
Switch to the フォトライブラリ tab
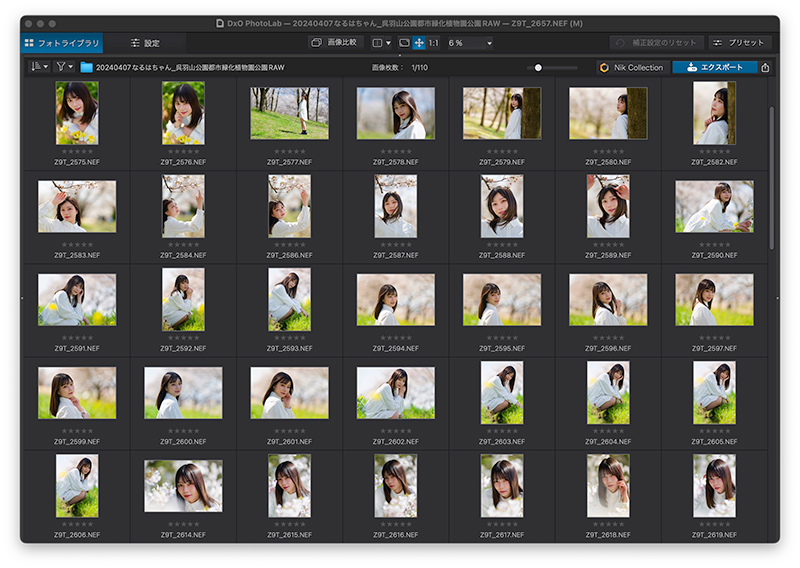(62, 43)
